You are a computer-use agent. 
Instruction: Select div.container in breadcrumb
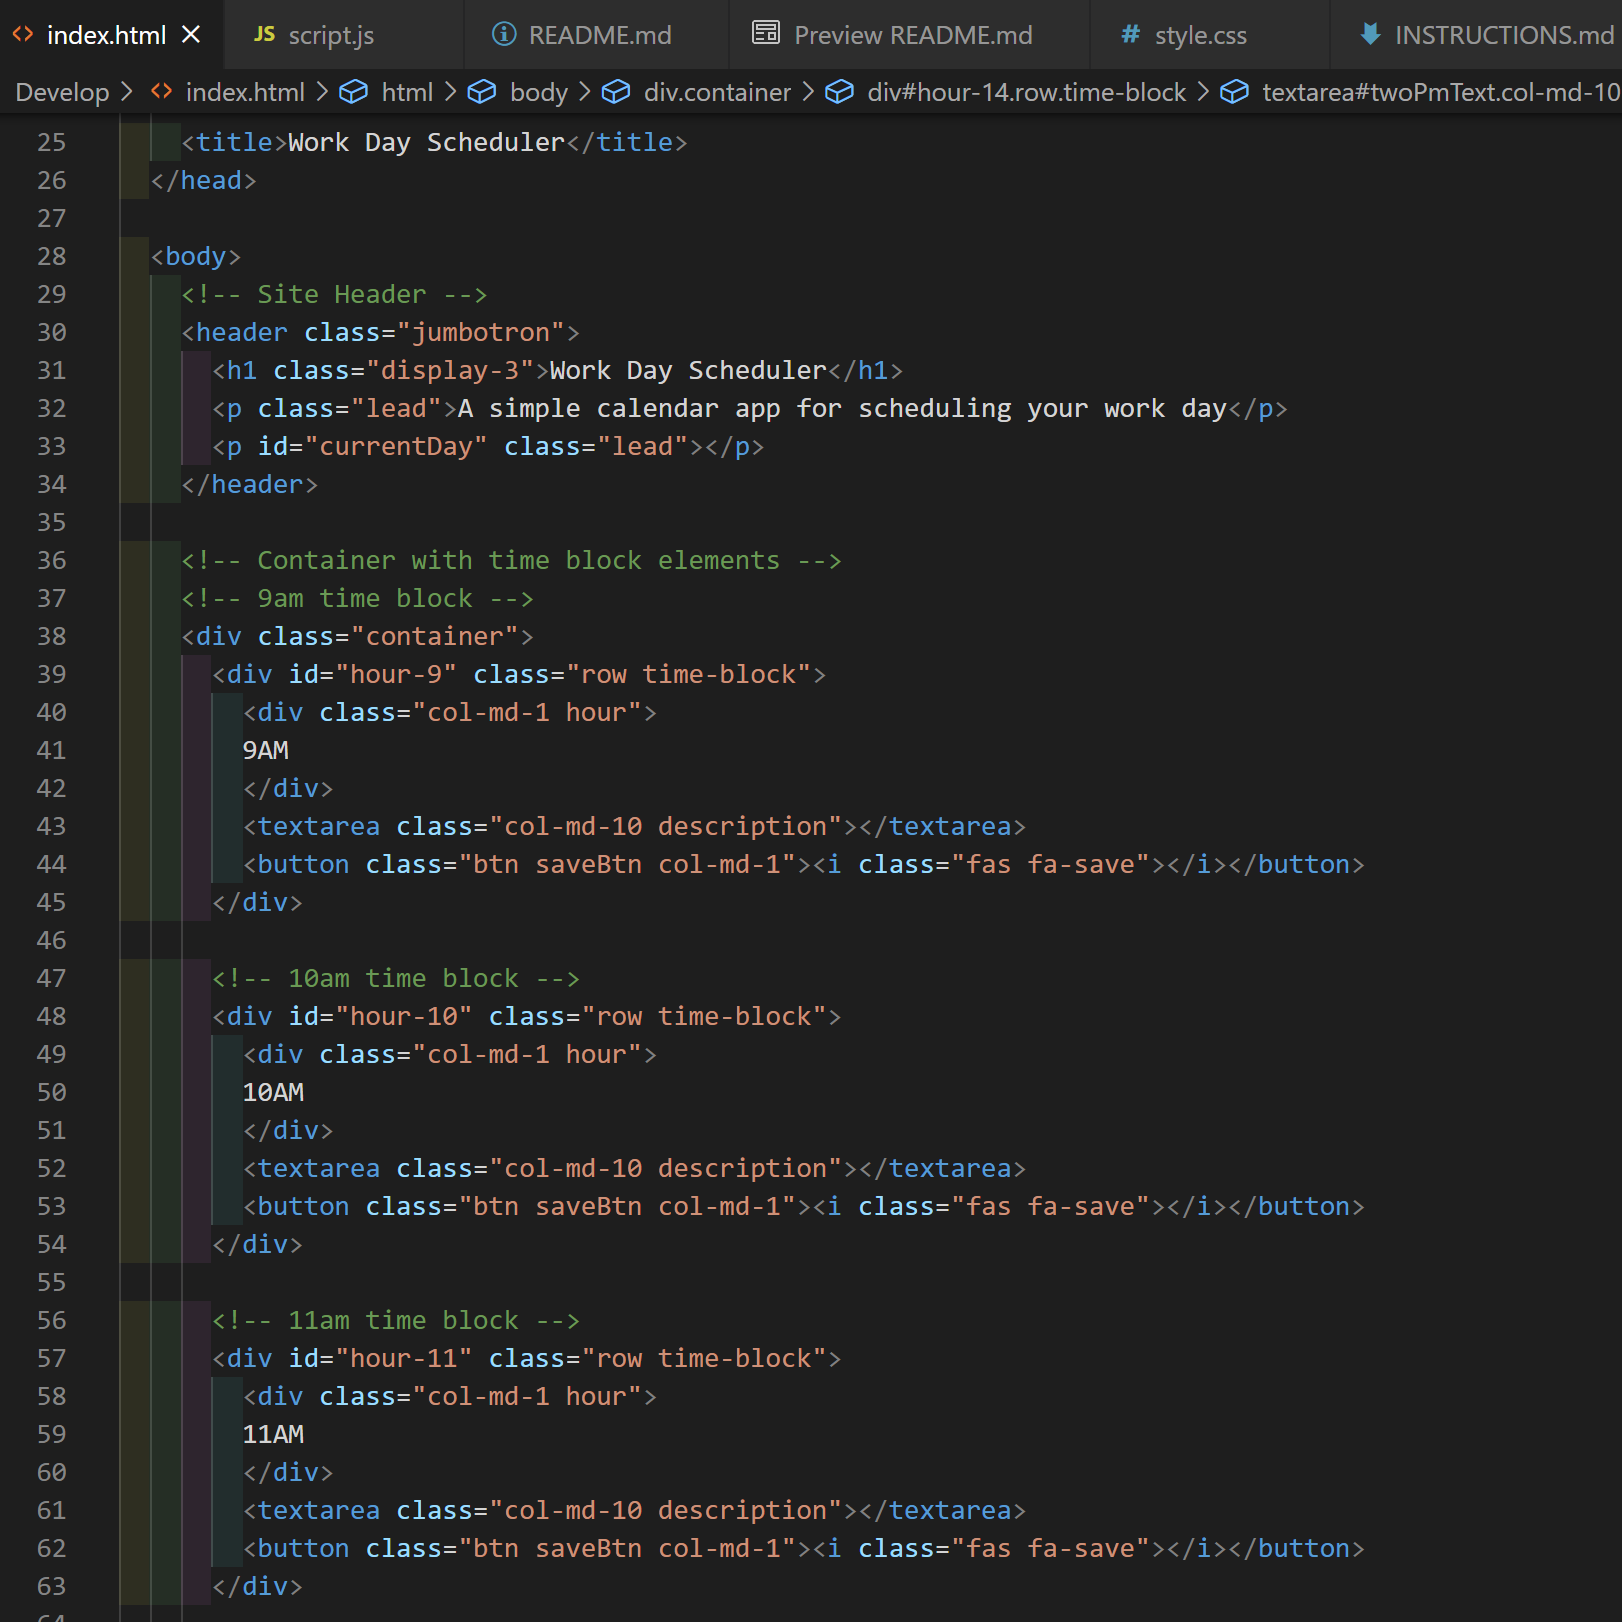click(x=717, y=92)
